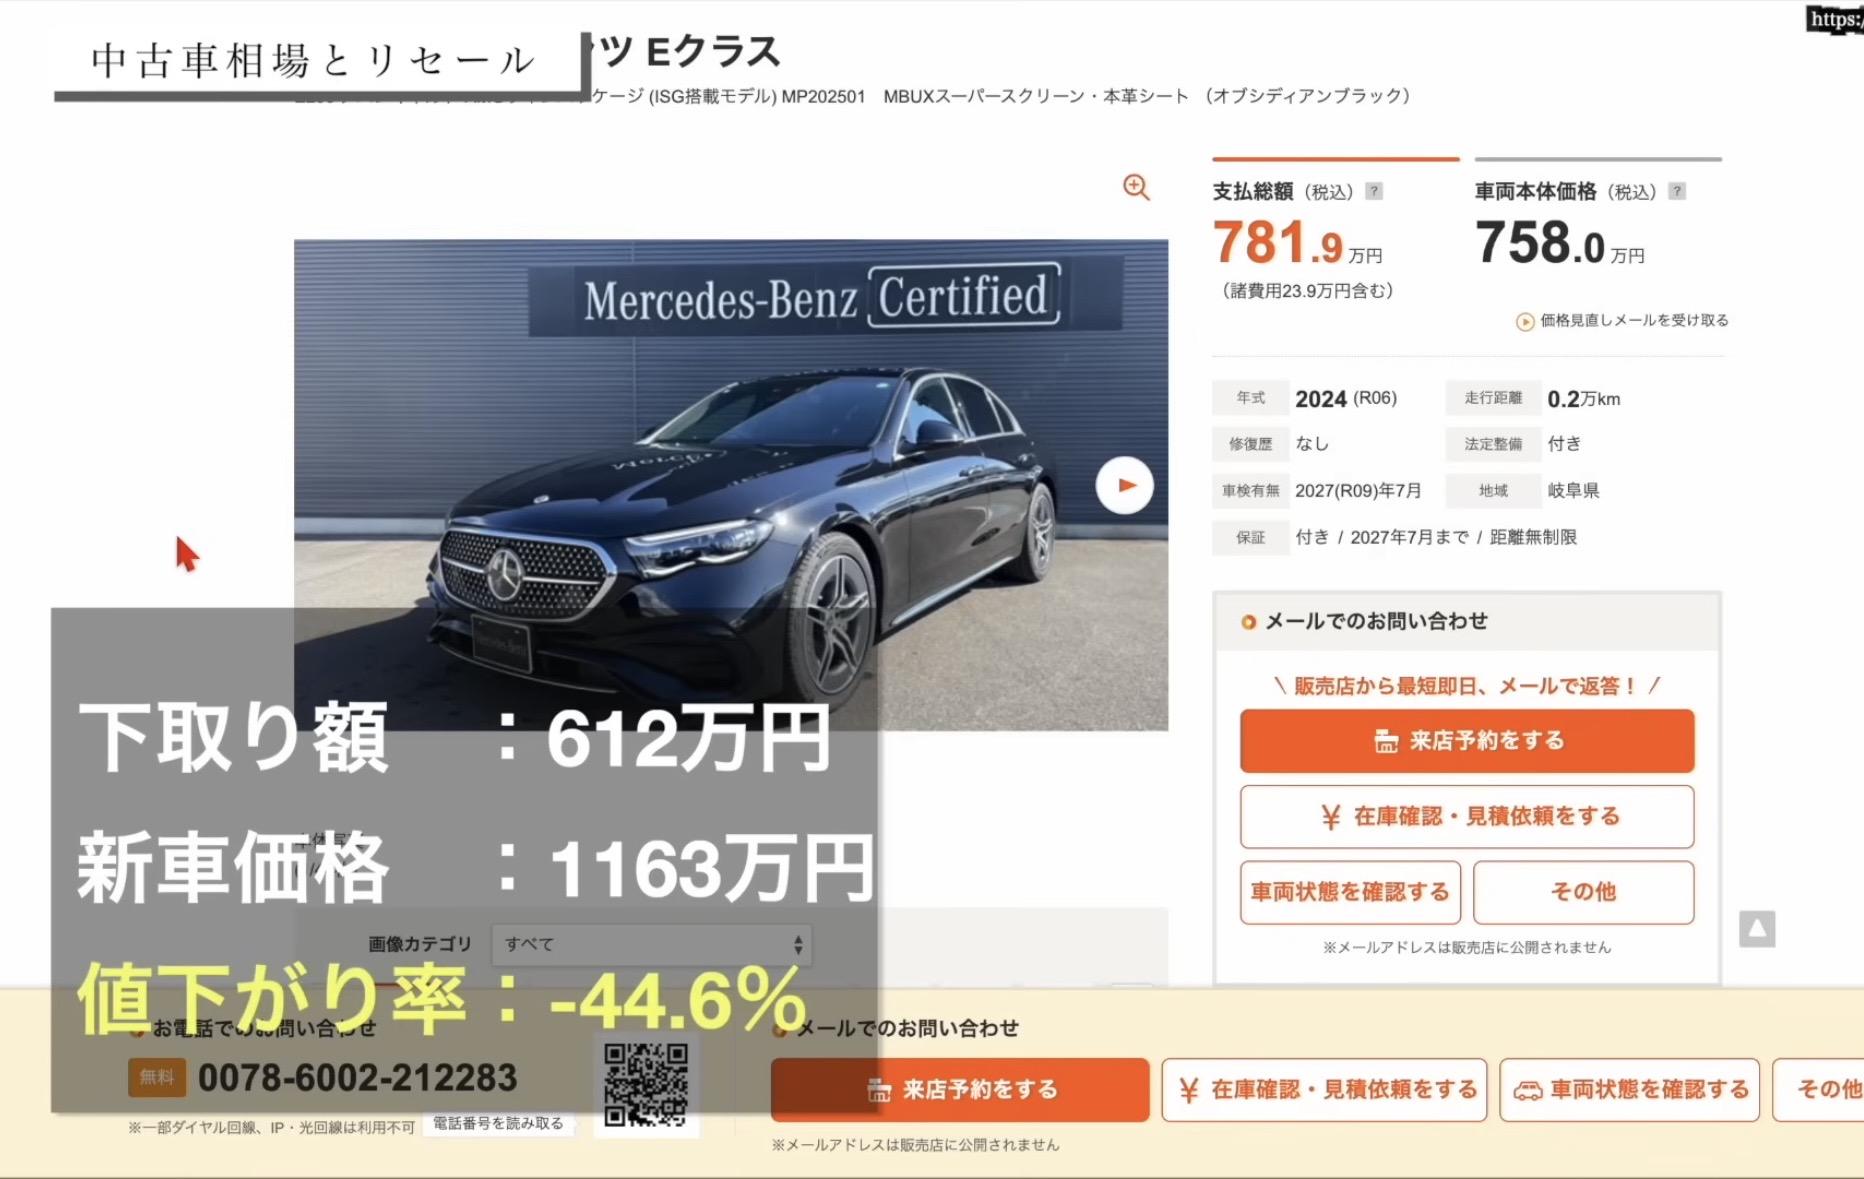Screen dimensions: 1864x1179
Task: Click 車両状態を確認する with car icon in bottom bar
Action: pos(1630,1090)
